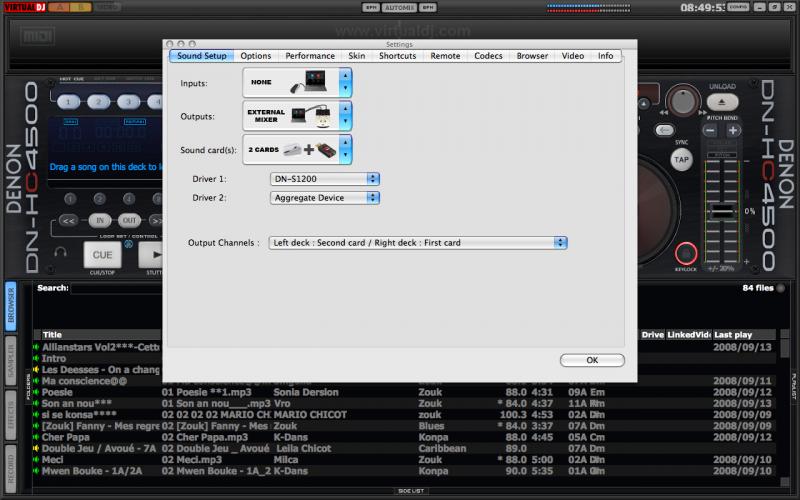Click the OK button in Settings
The height and width of the screenshot is (500, 800).
point(591,360)
